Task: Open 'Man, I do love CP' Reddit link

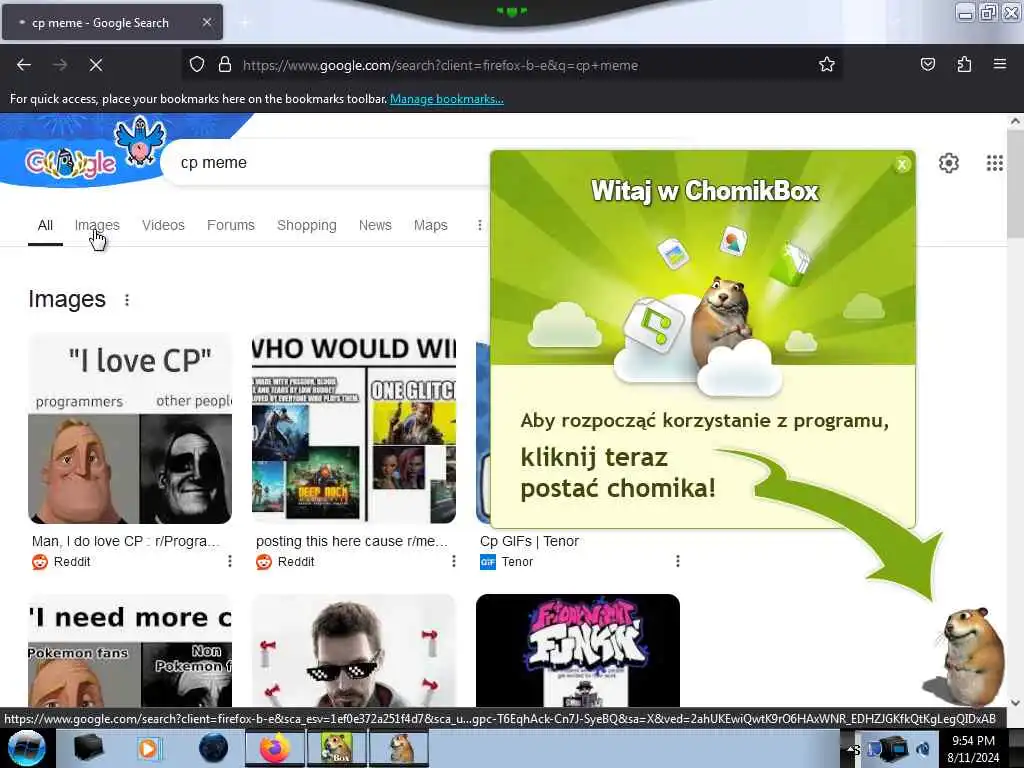Action: (125, 541)
